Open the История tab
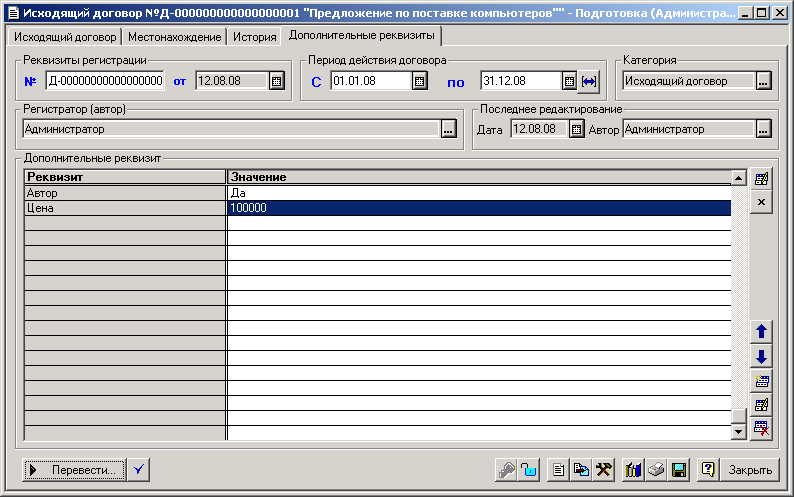 [254, 37]
